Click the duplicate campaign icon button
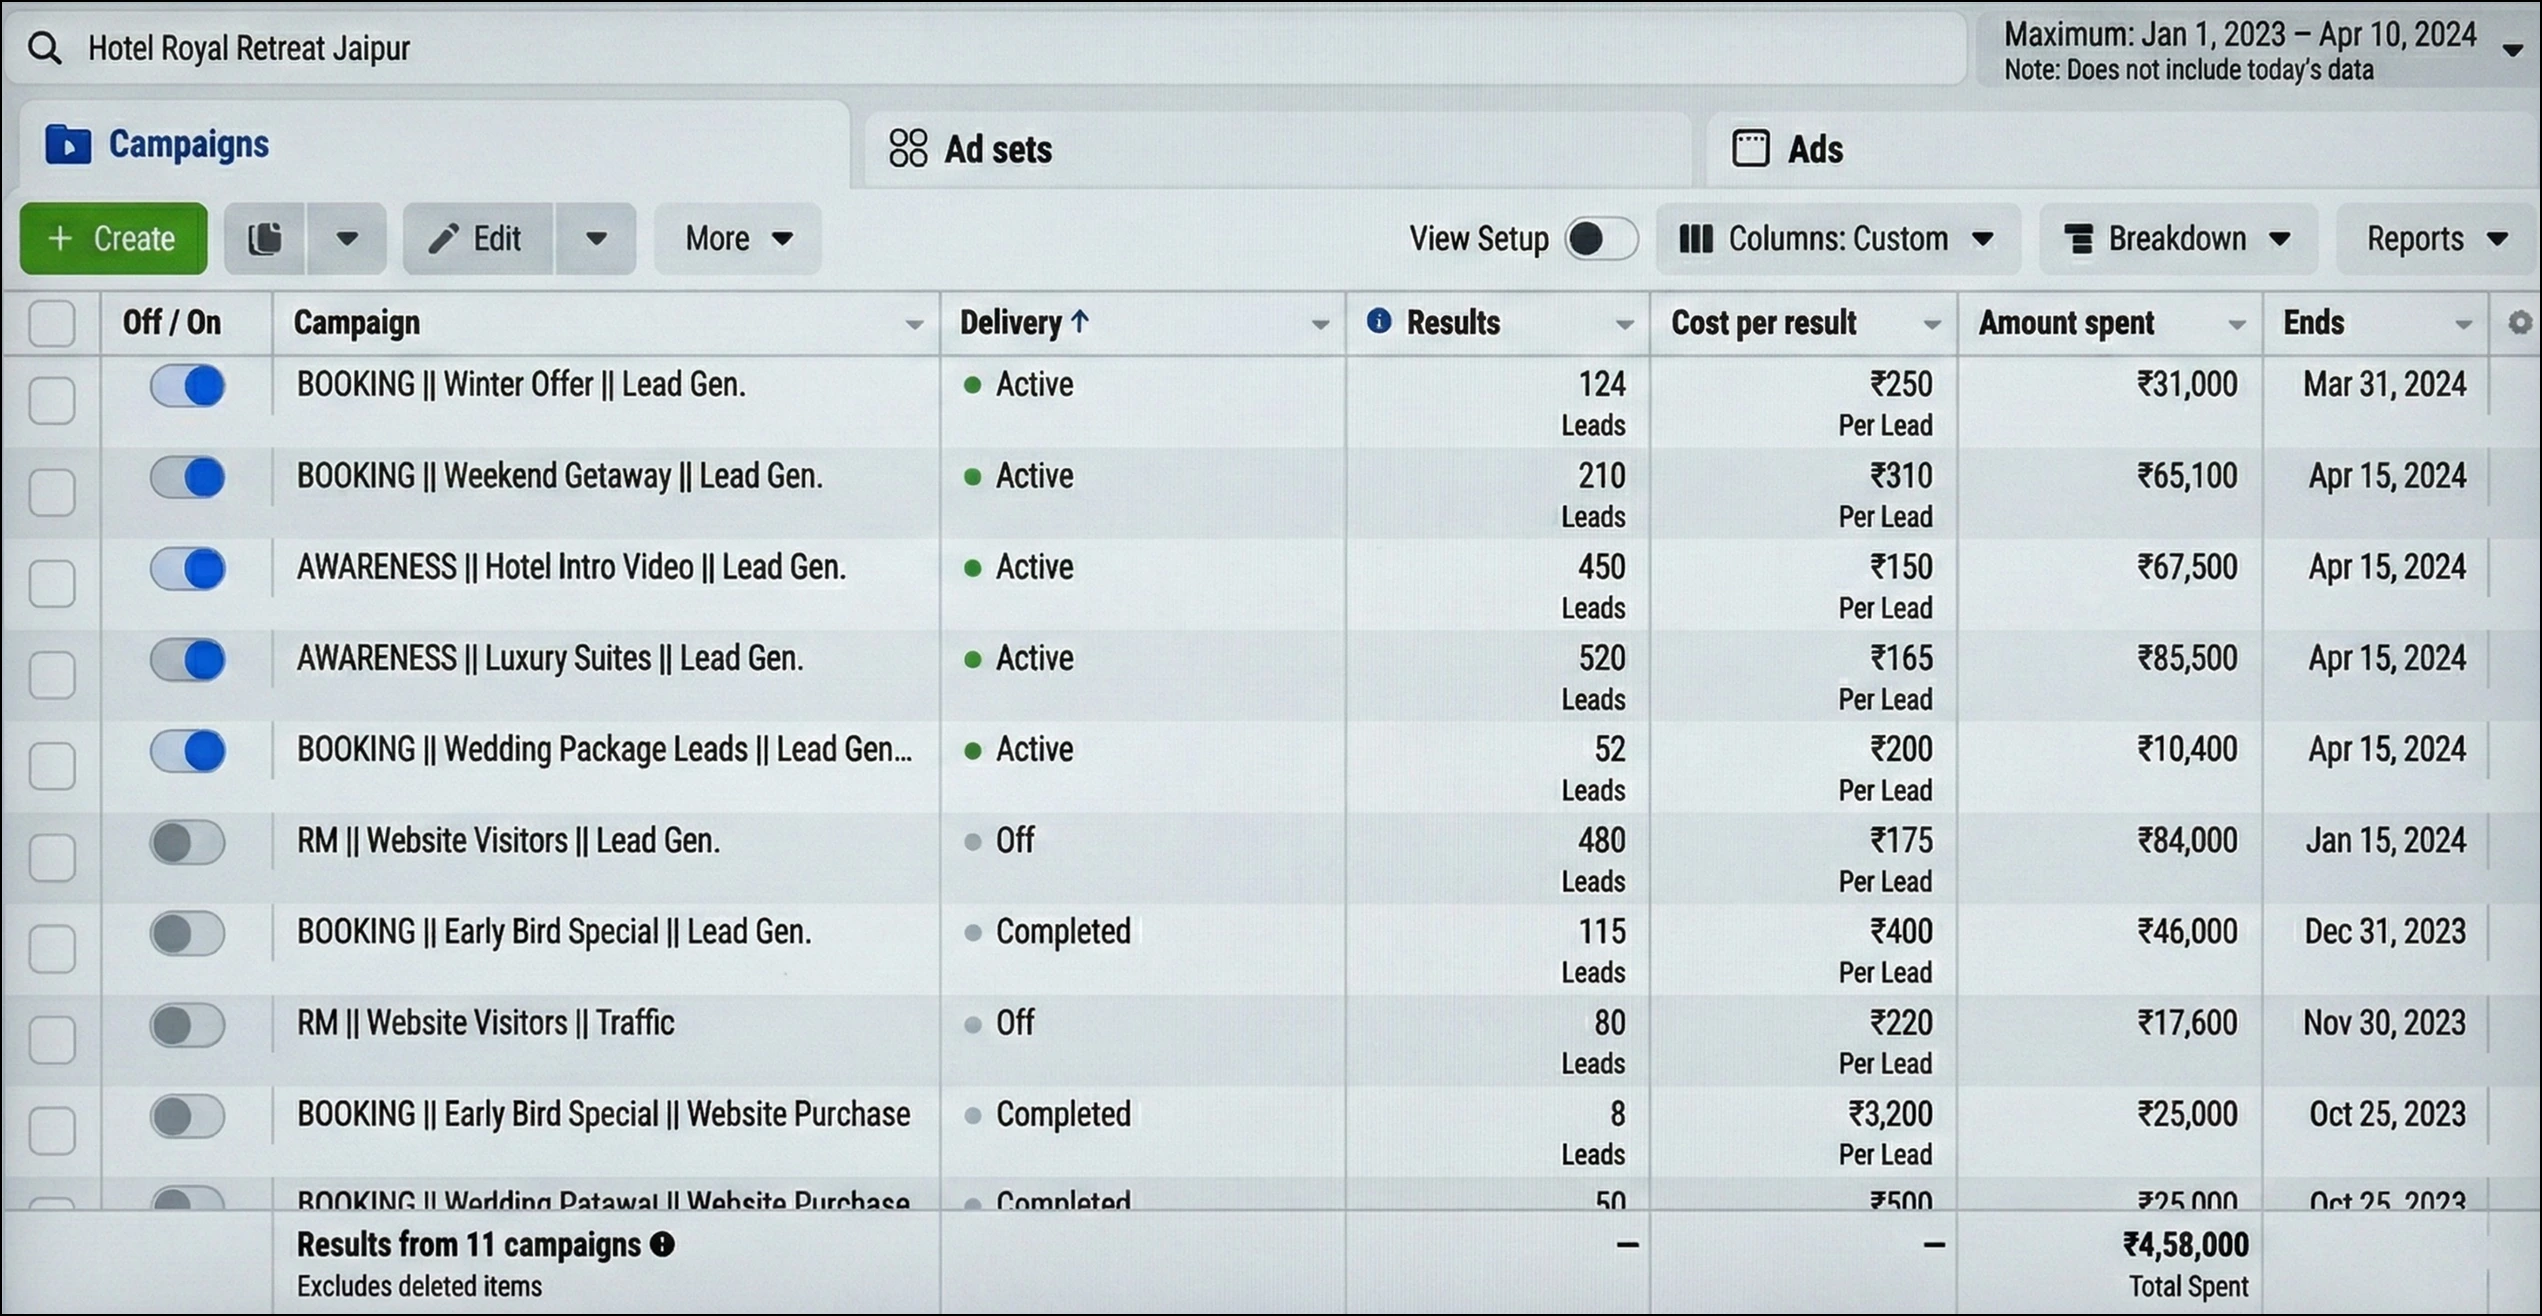 (x=265, y=239)
